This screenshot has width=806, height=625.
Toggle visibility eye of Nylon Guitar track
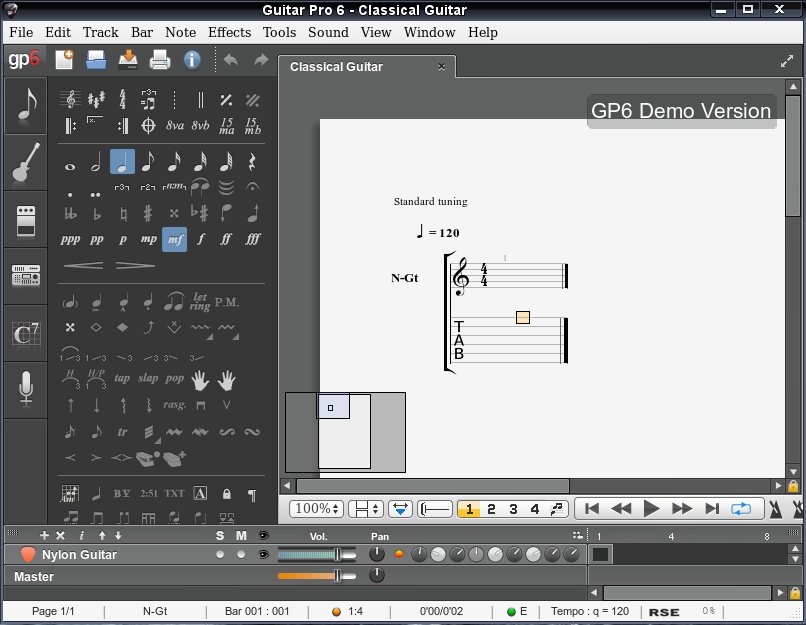coord(264,555)
